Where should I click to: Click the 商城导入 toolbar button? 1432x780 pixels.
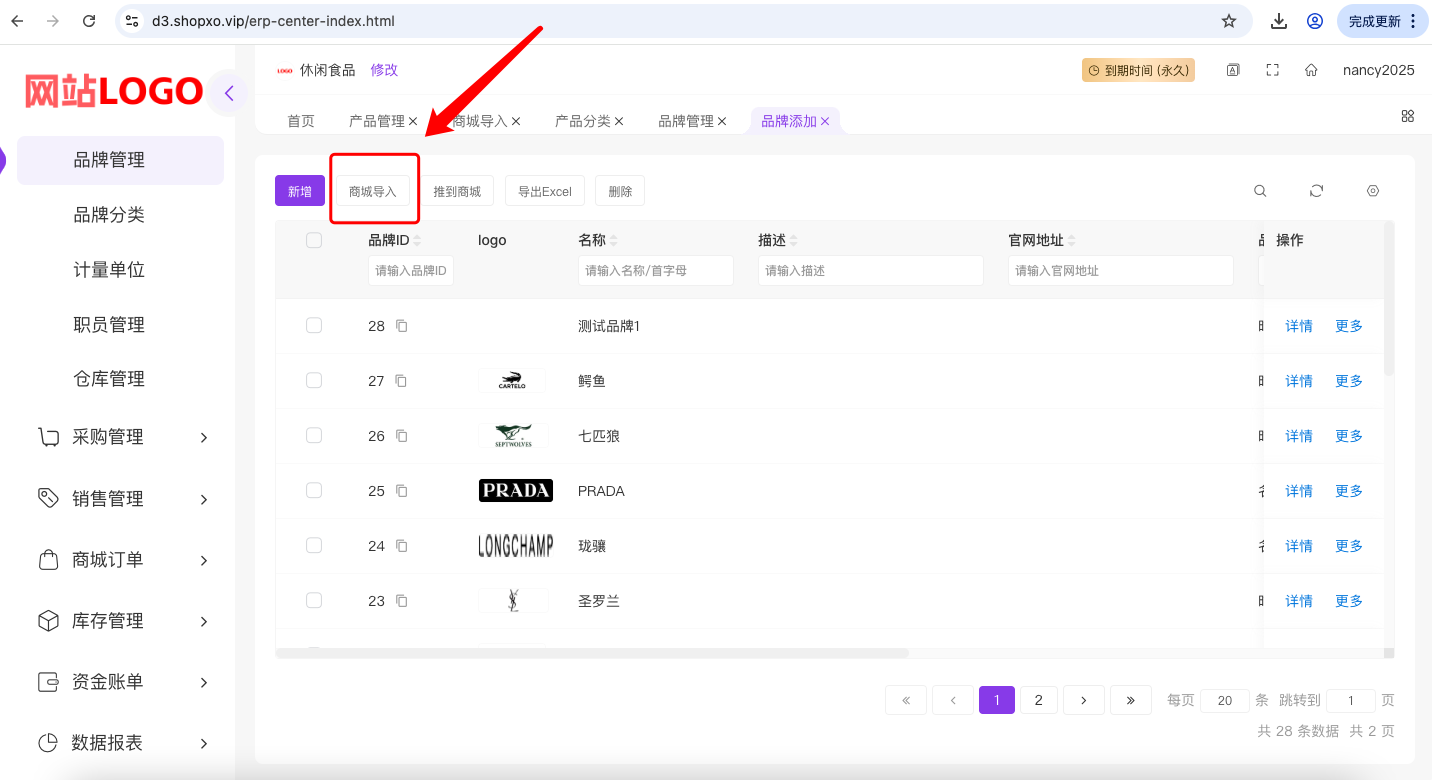click(373, 191)
